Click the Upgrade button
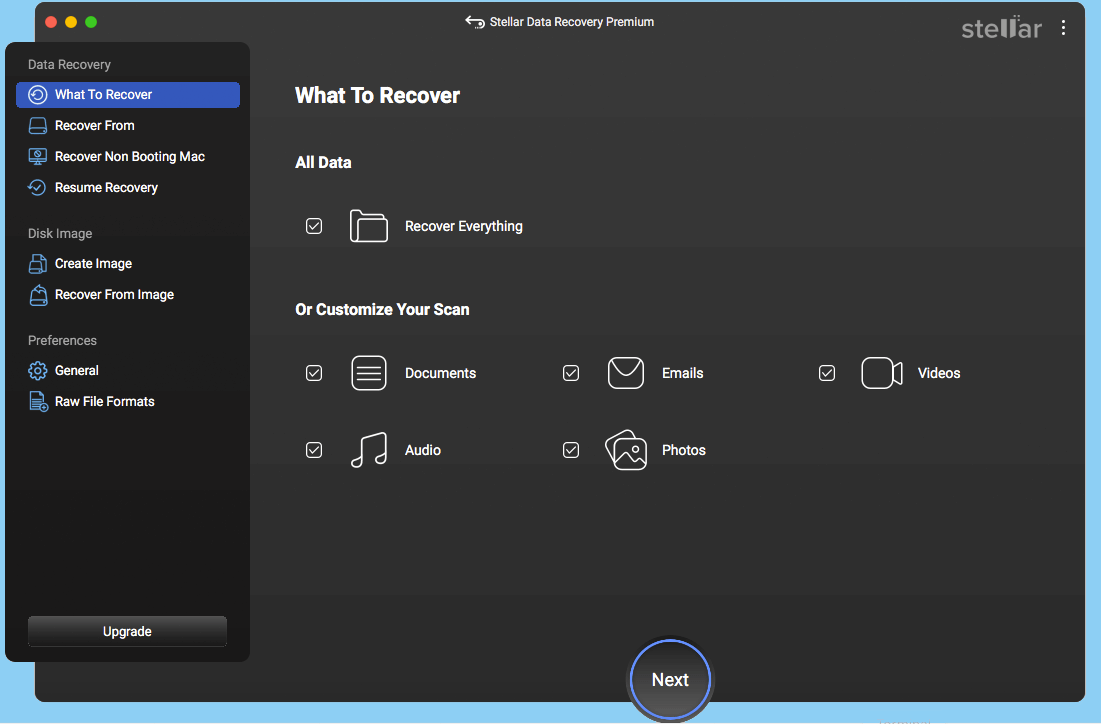The width and height of the screenshot is (1101, 724). pyautogui.click(x=127, y=631)
